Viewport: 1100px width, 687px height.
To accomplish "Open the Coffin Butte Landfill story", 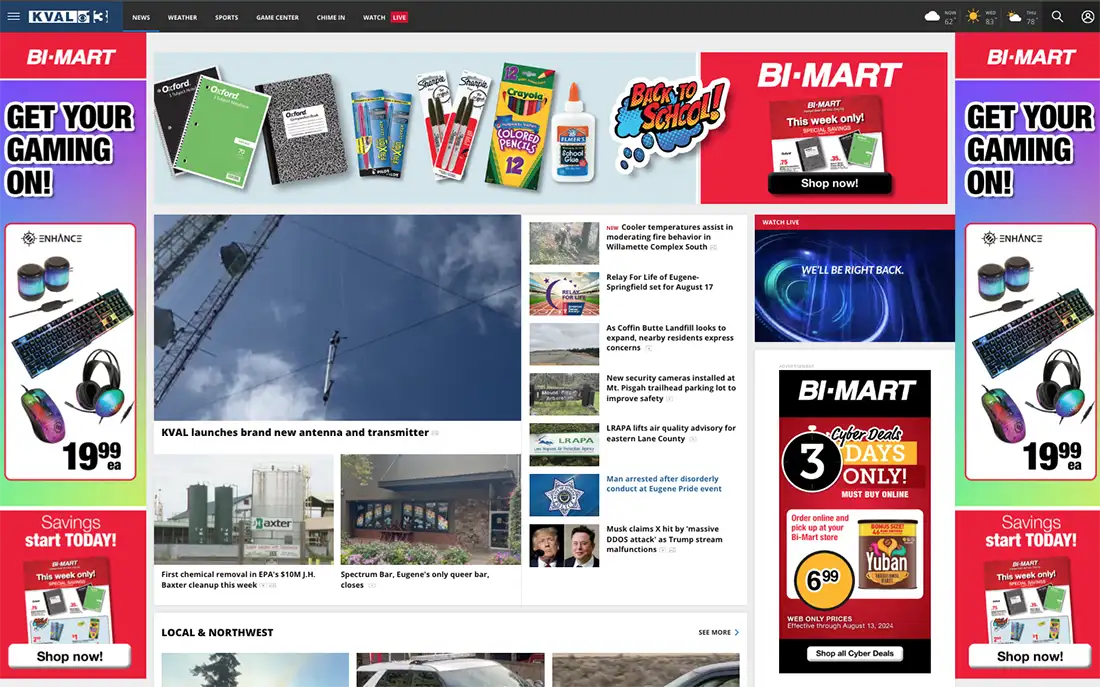I will 670,338.
